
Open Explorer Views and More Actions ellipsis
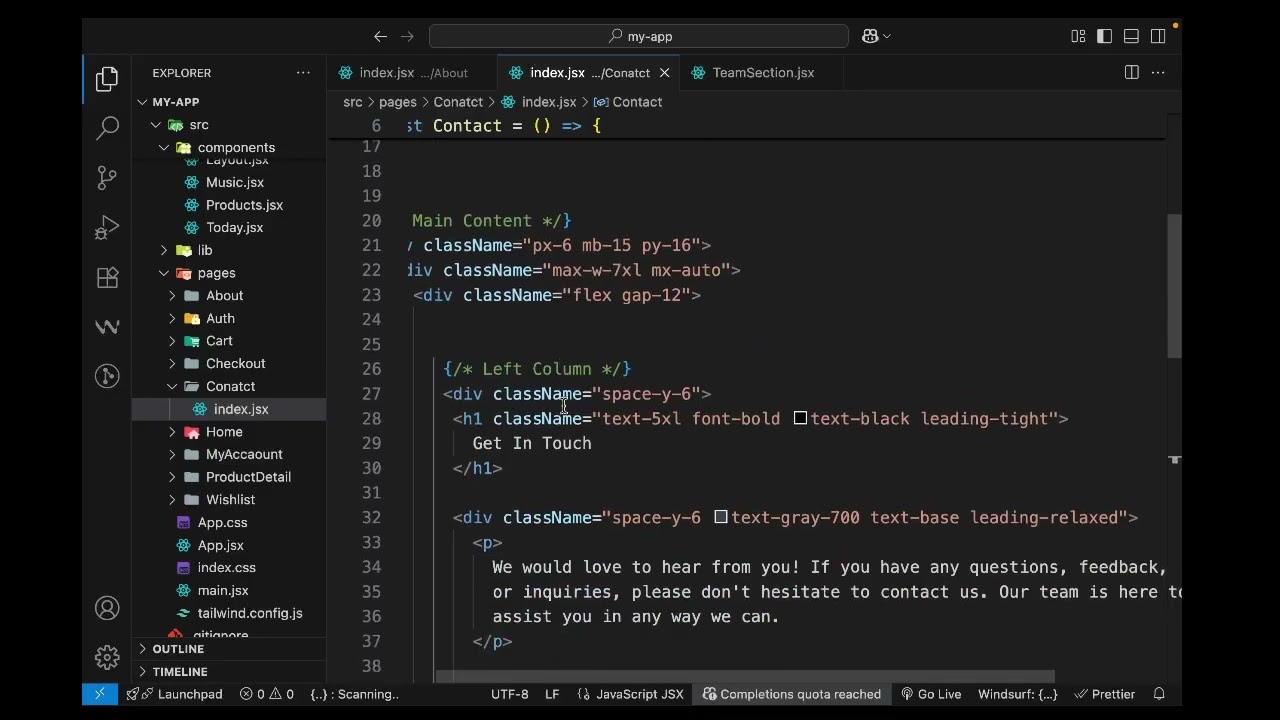[303, 72]
